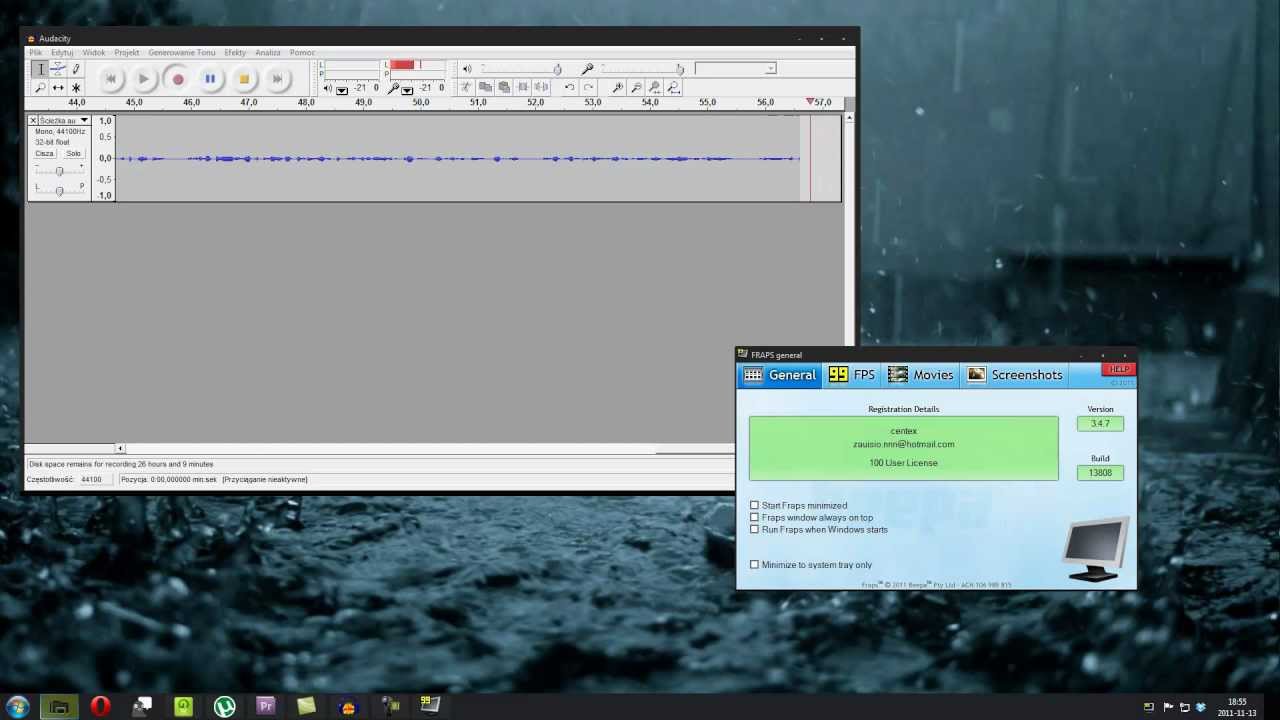Viewport: 1280px width, 720px height.
Task: Click the red Record button
Action: pyautogui.click(x=178, y=79)
